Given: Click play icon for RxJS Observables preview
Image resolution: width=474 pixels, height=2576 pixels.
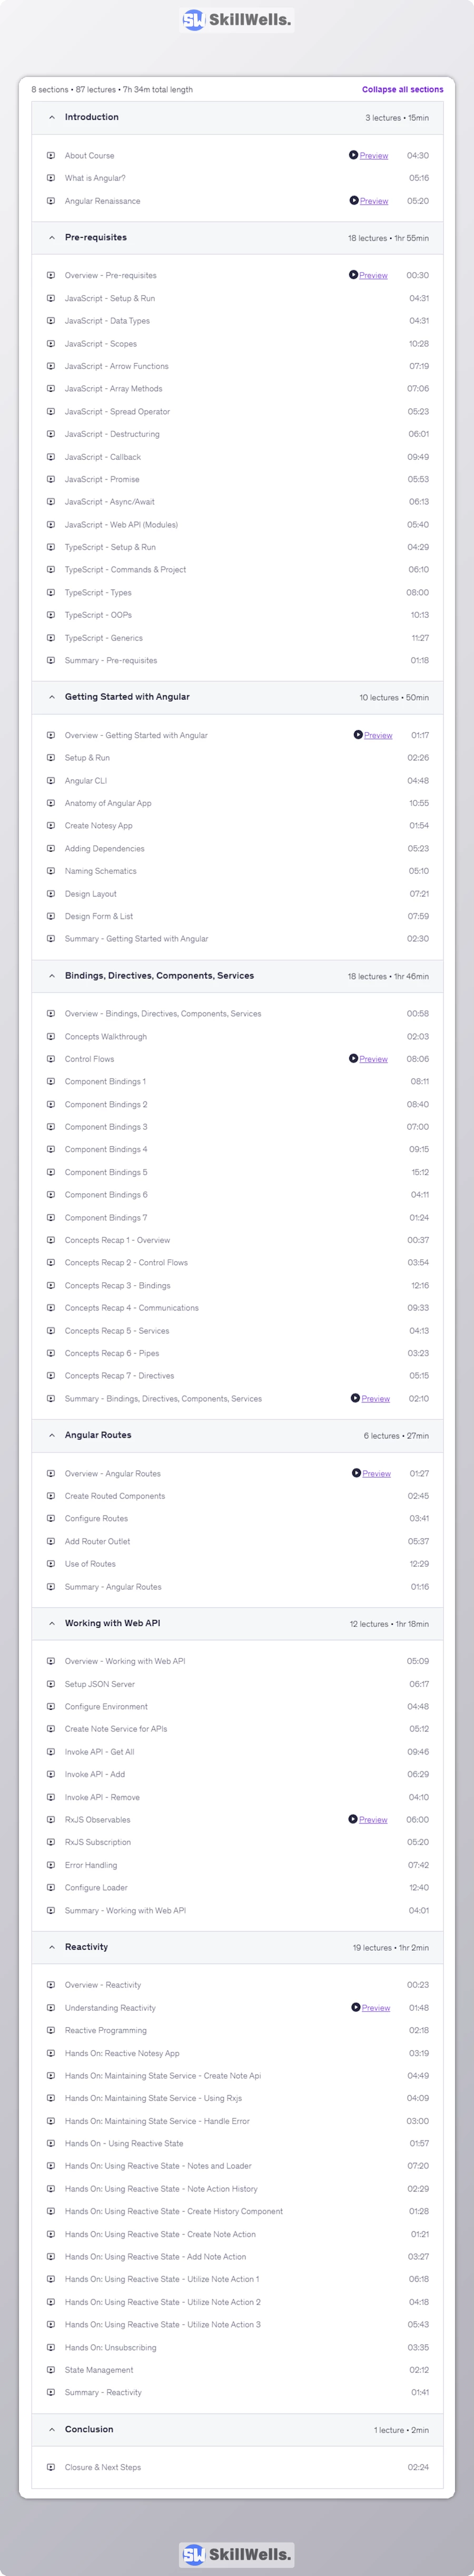Looking at the screenshot, I should (353, 1819).
